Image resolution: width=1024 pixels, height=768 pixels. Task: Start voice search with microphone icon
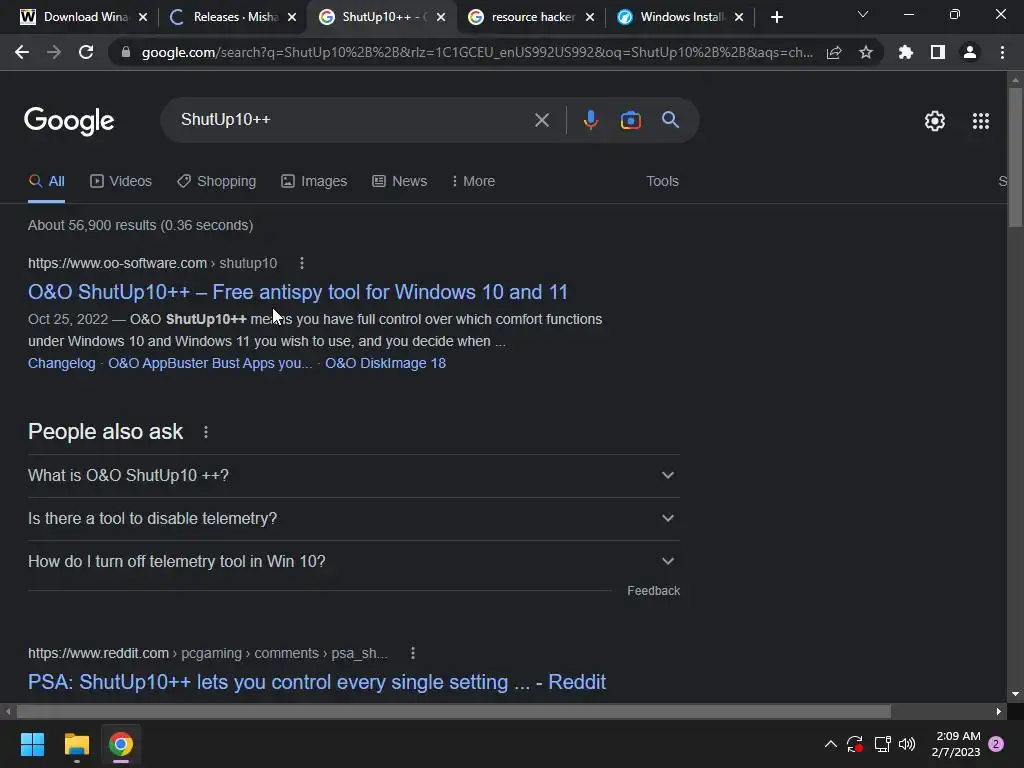point(590,120)
